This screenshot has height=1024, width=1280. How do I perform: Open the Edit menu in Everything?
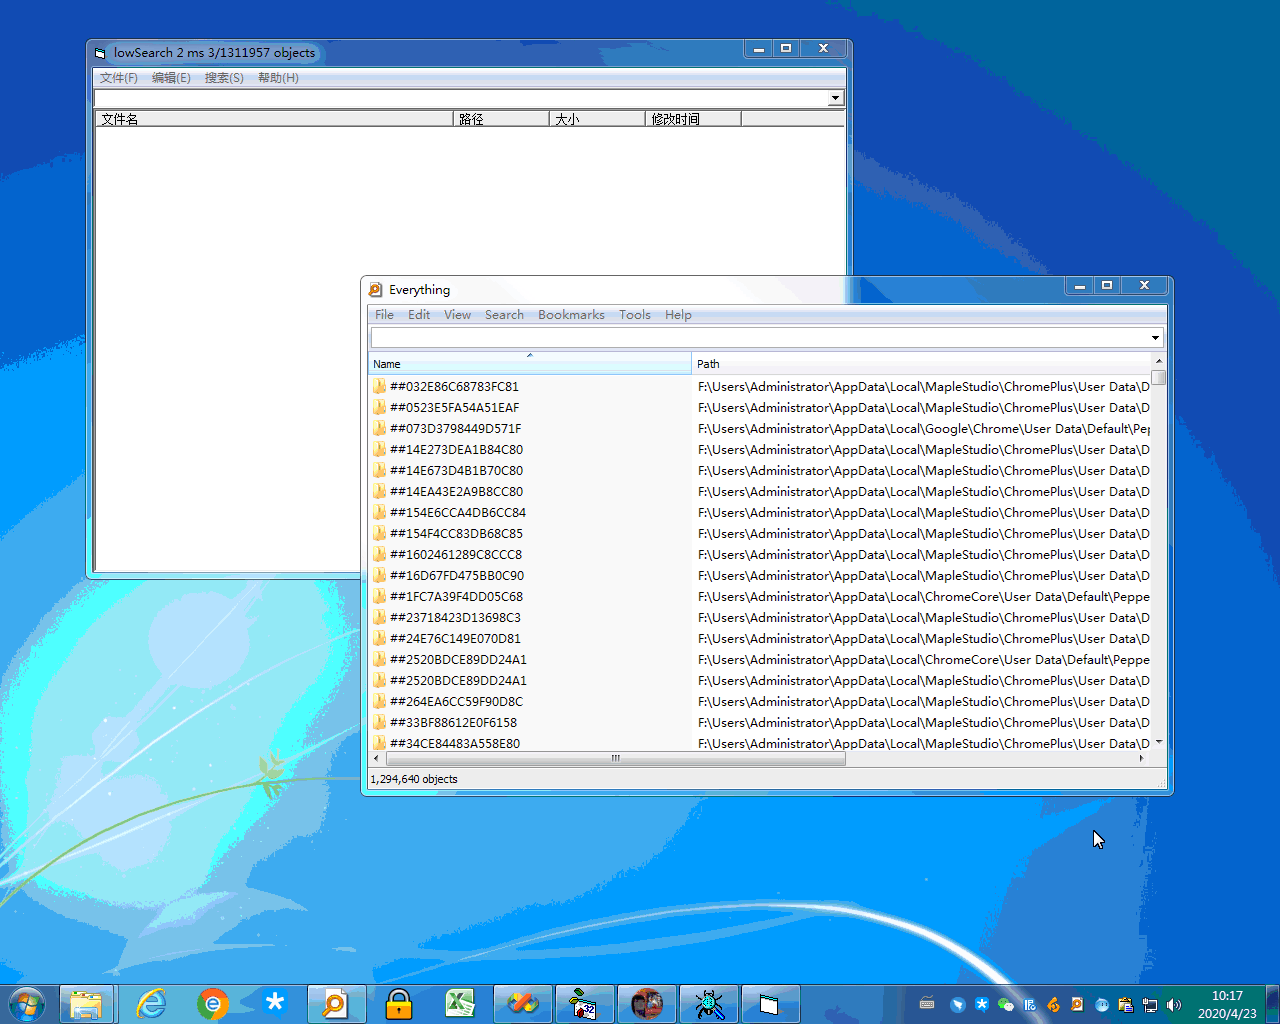click(x=419, y=315)
